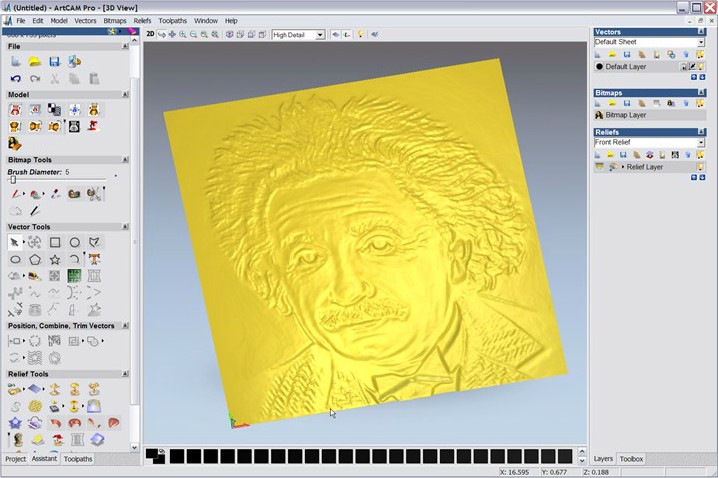Image resolution: width=718 pixels, height=478 pixels.
Task: Open the High Detail dropdown
Action: 320,35
